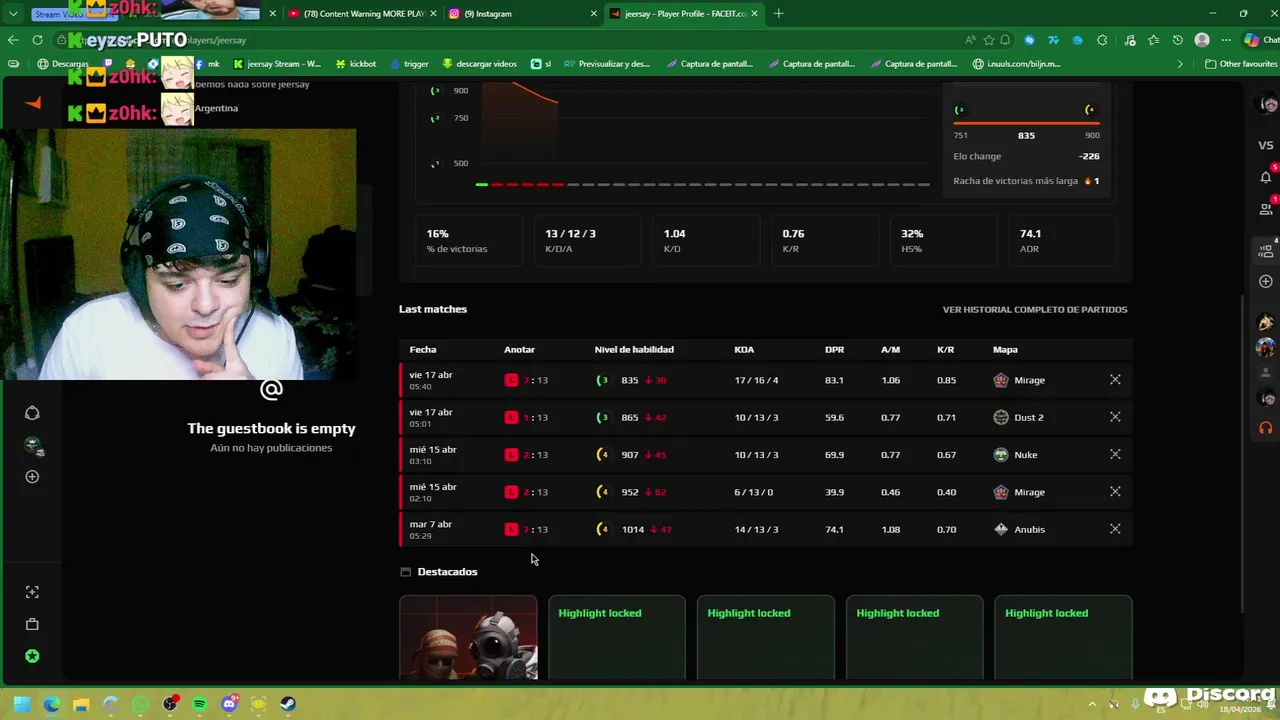Click the party icon with badge 4
Screen dimensions: 1280x720
[1266, 251]
